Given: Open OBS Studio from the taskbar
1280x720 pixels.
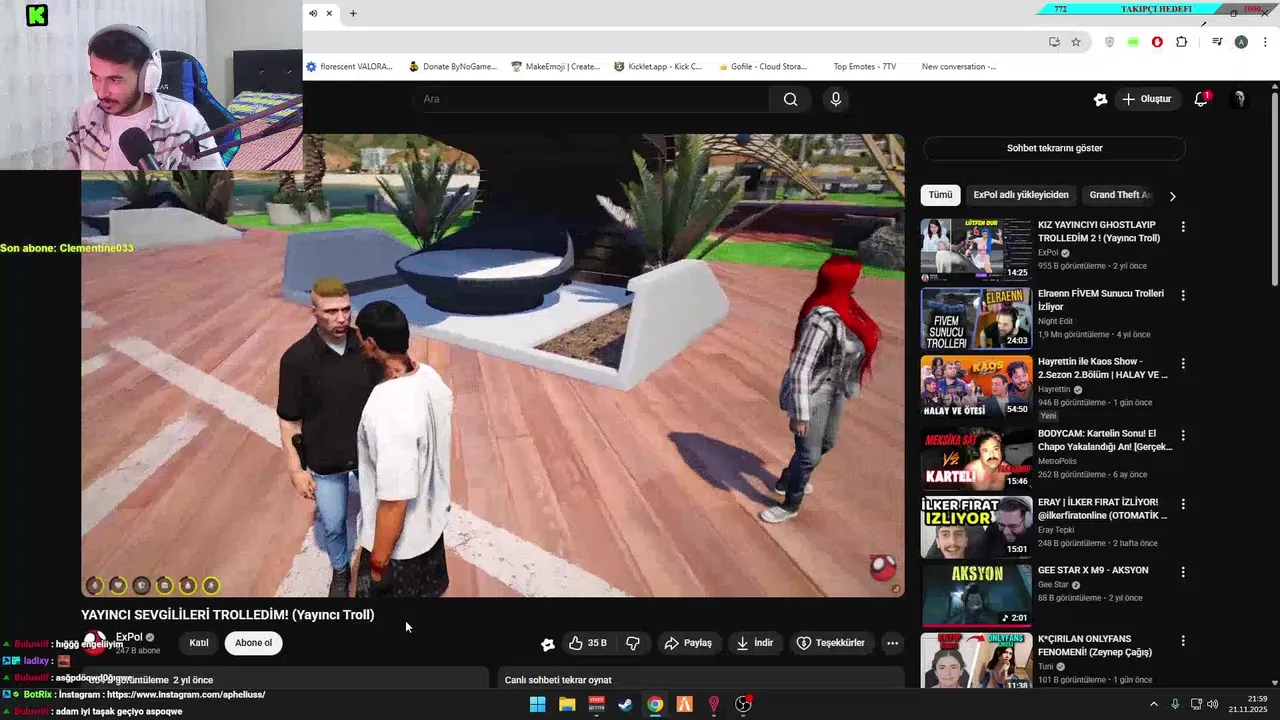Looking at the screenshot, I should click(743, 704).
